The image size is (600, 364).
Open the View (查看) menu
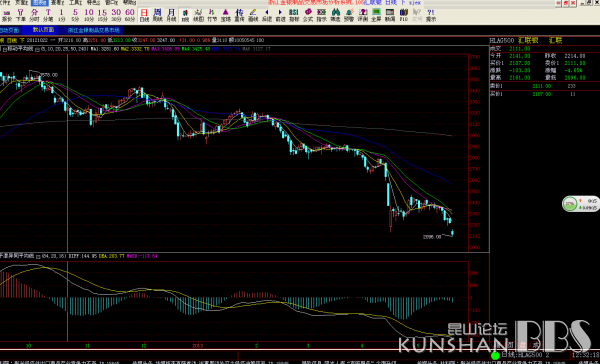click(x=57, y=3)
